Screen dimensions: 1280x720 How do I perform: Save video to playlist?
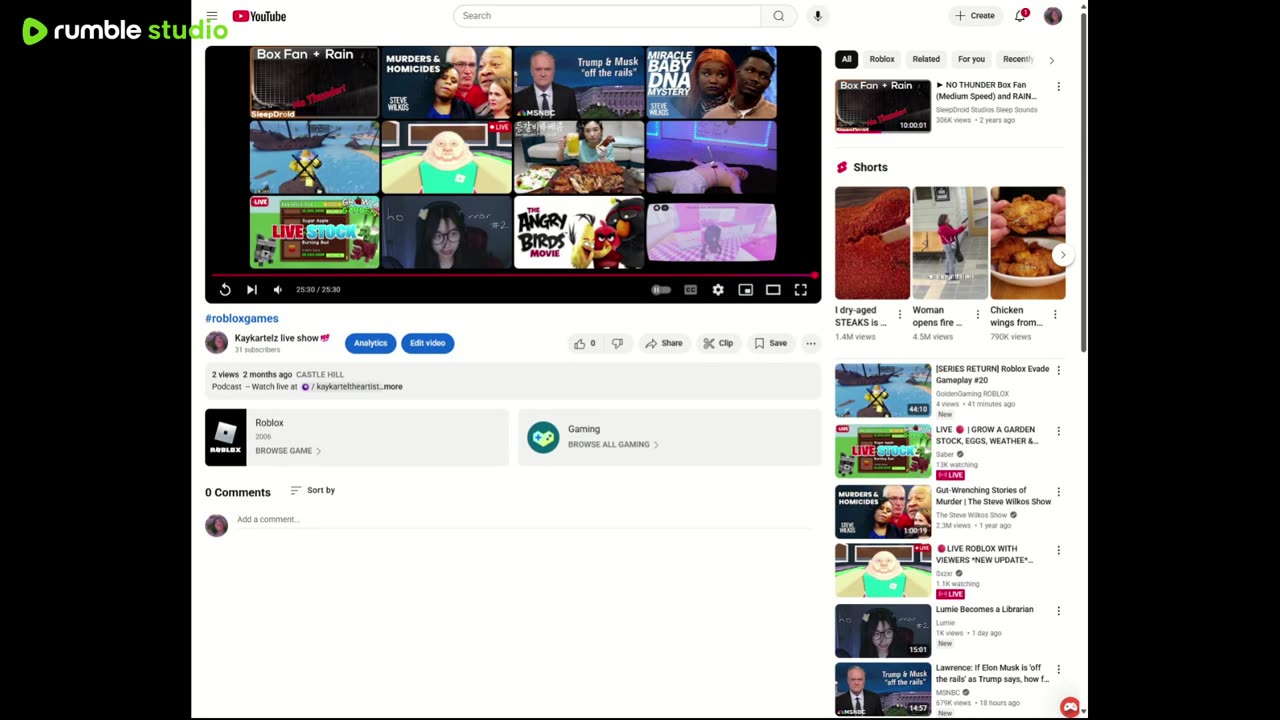770,343
